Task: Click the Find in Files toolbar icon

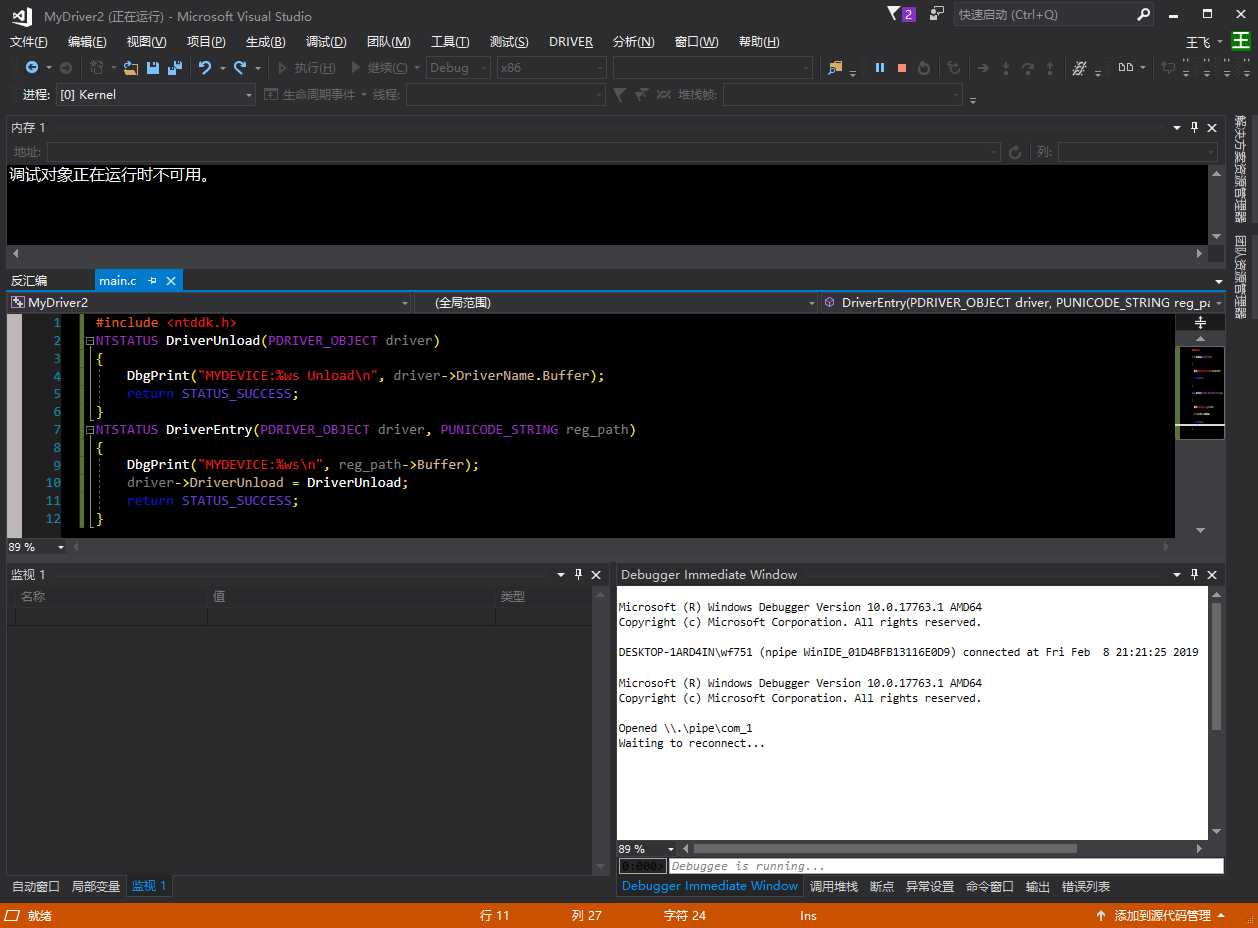Action: click(x=835, y=68)
